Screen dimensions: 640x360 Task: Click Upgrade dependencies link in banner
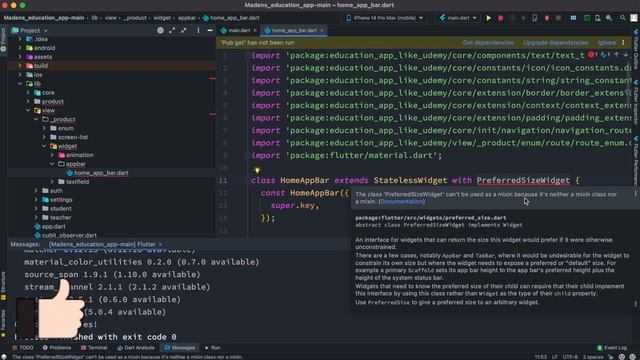556,42
